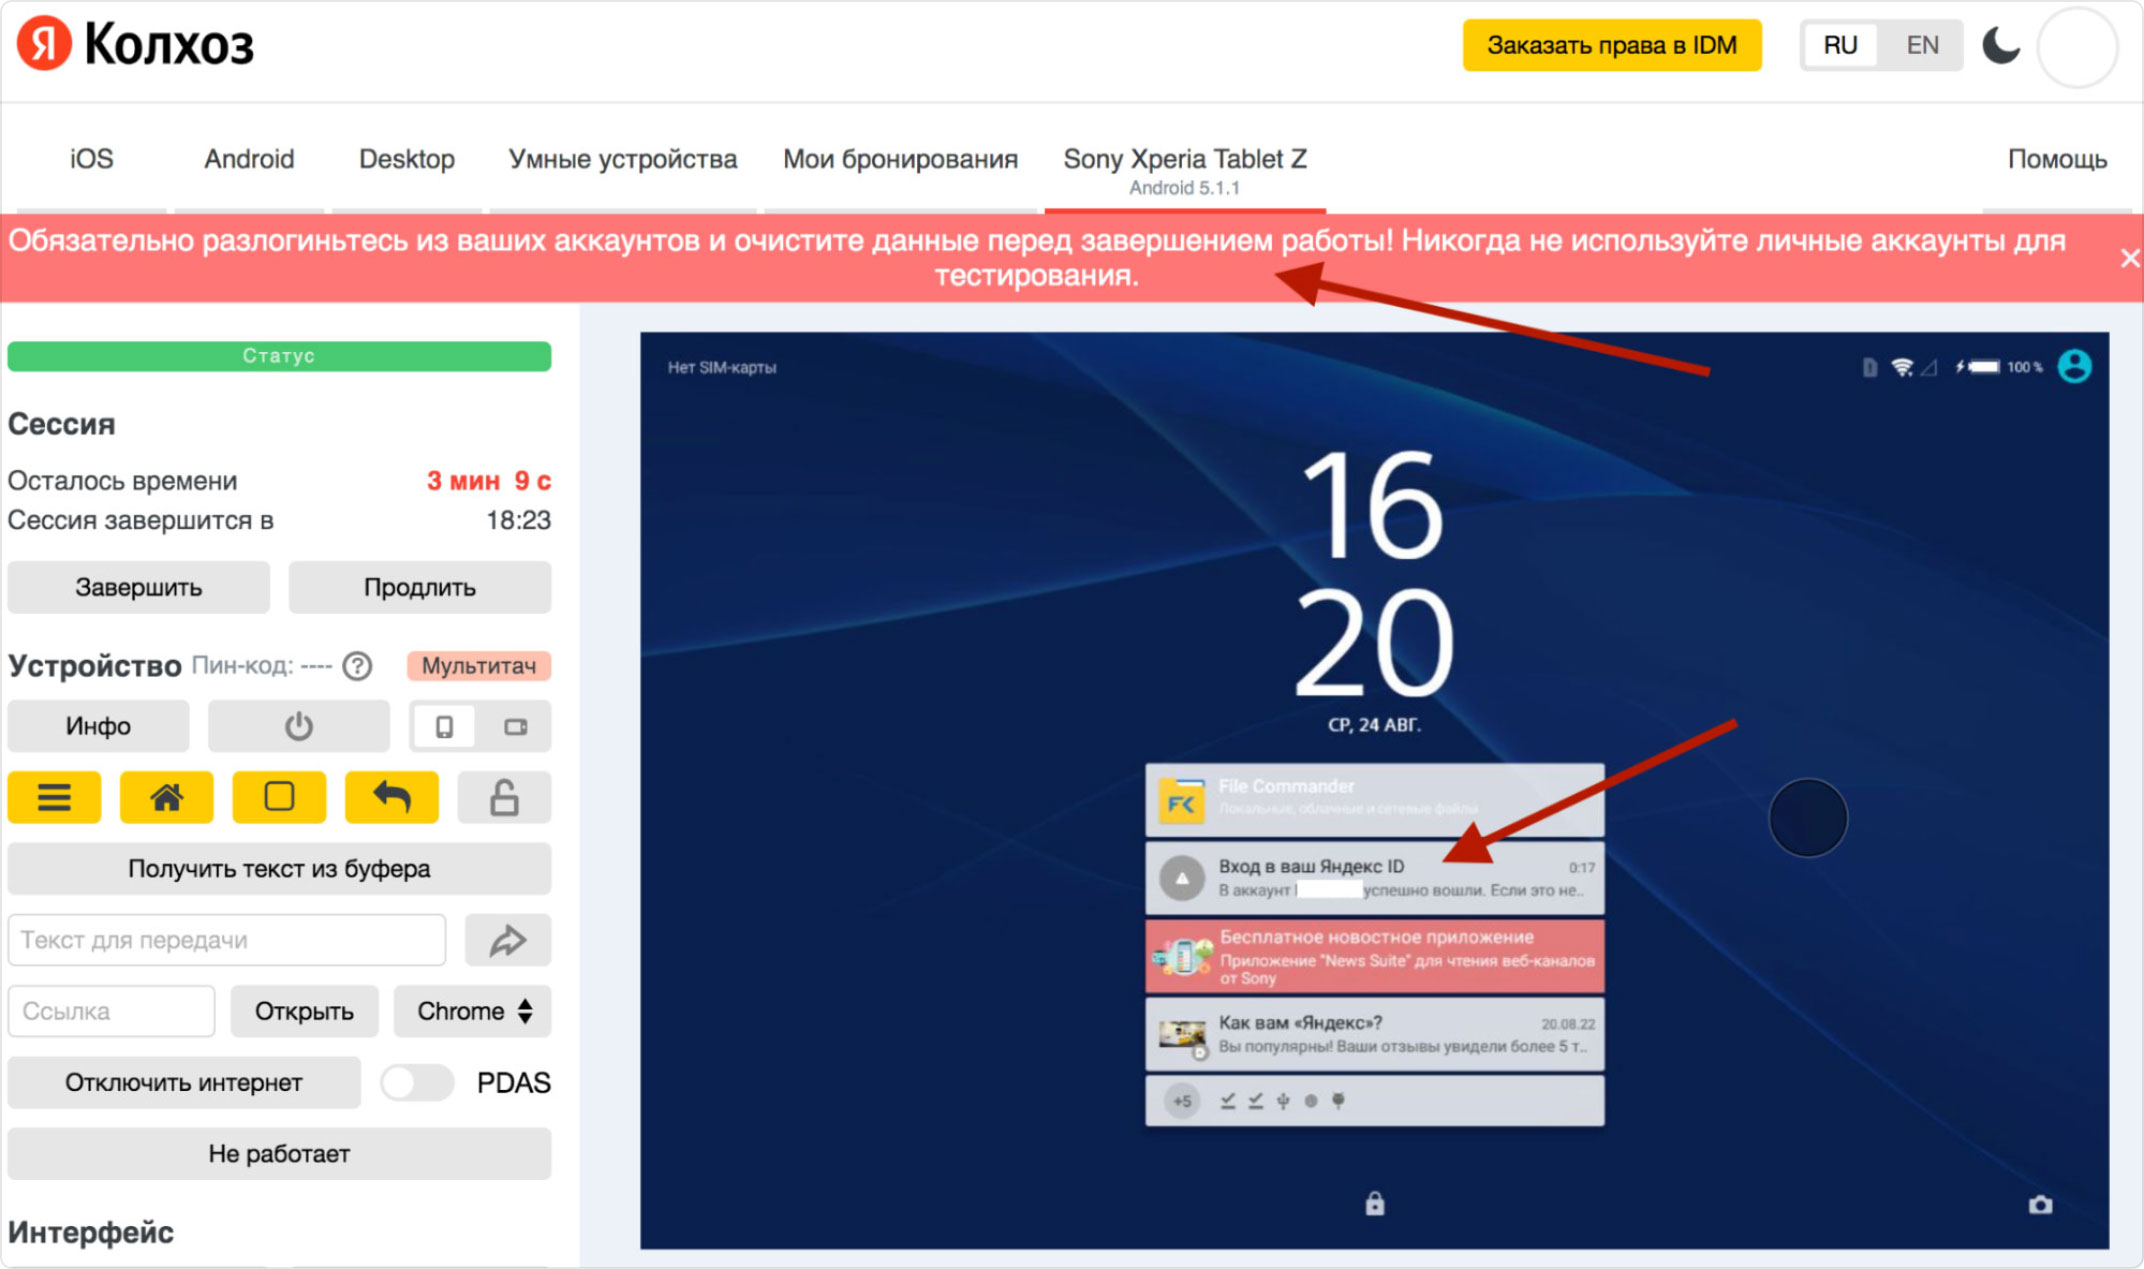Select the Sony Xperia Tablet Z tab

[x=1185, y=169]
